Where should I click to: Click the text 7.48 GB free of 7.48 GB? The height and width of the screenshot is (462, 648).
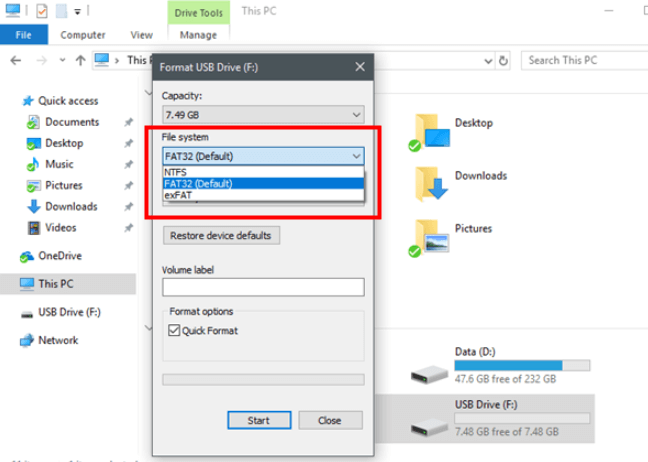pos(507,432)
